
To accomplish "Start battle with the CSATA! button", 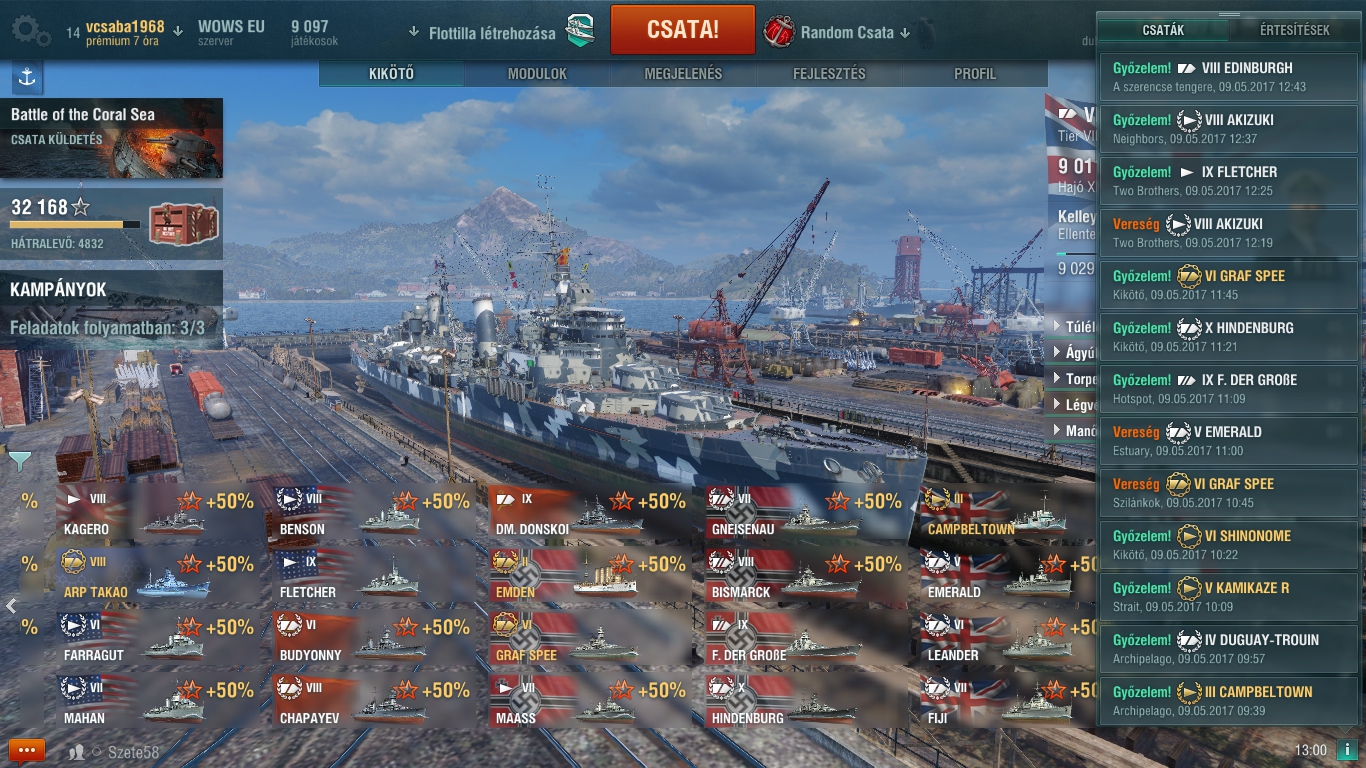I will coord(683,30).
